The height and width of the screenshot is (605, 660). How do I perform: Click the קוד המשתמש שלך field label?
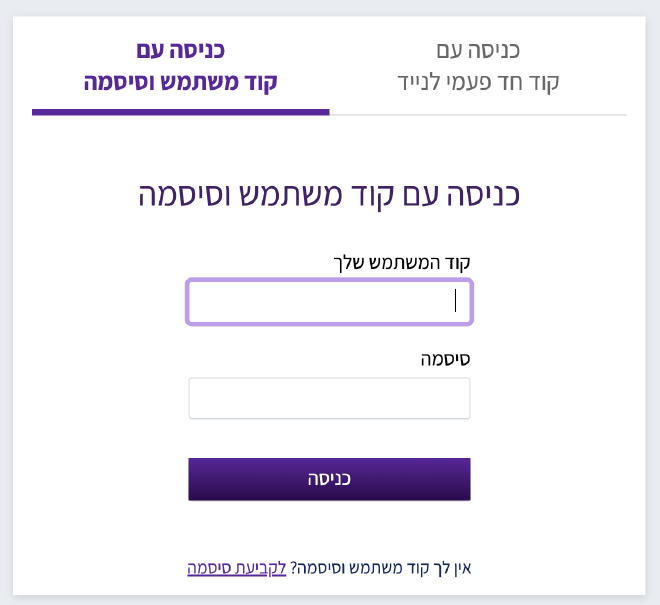pyautogui.click(x=402, y=263)
